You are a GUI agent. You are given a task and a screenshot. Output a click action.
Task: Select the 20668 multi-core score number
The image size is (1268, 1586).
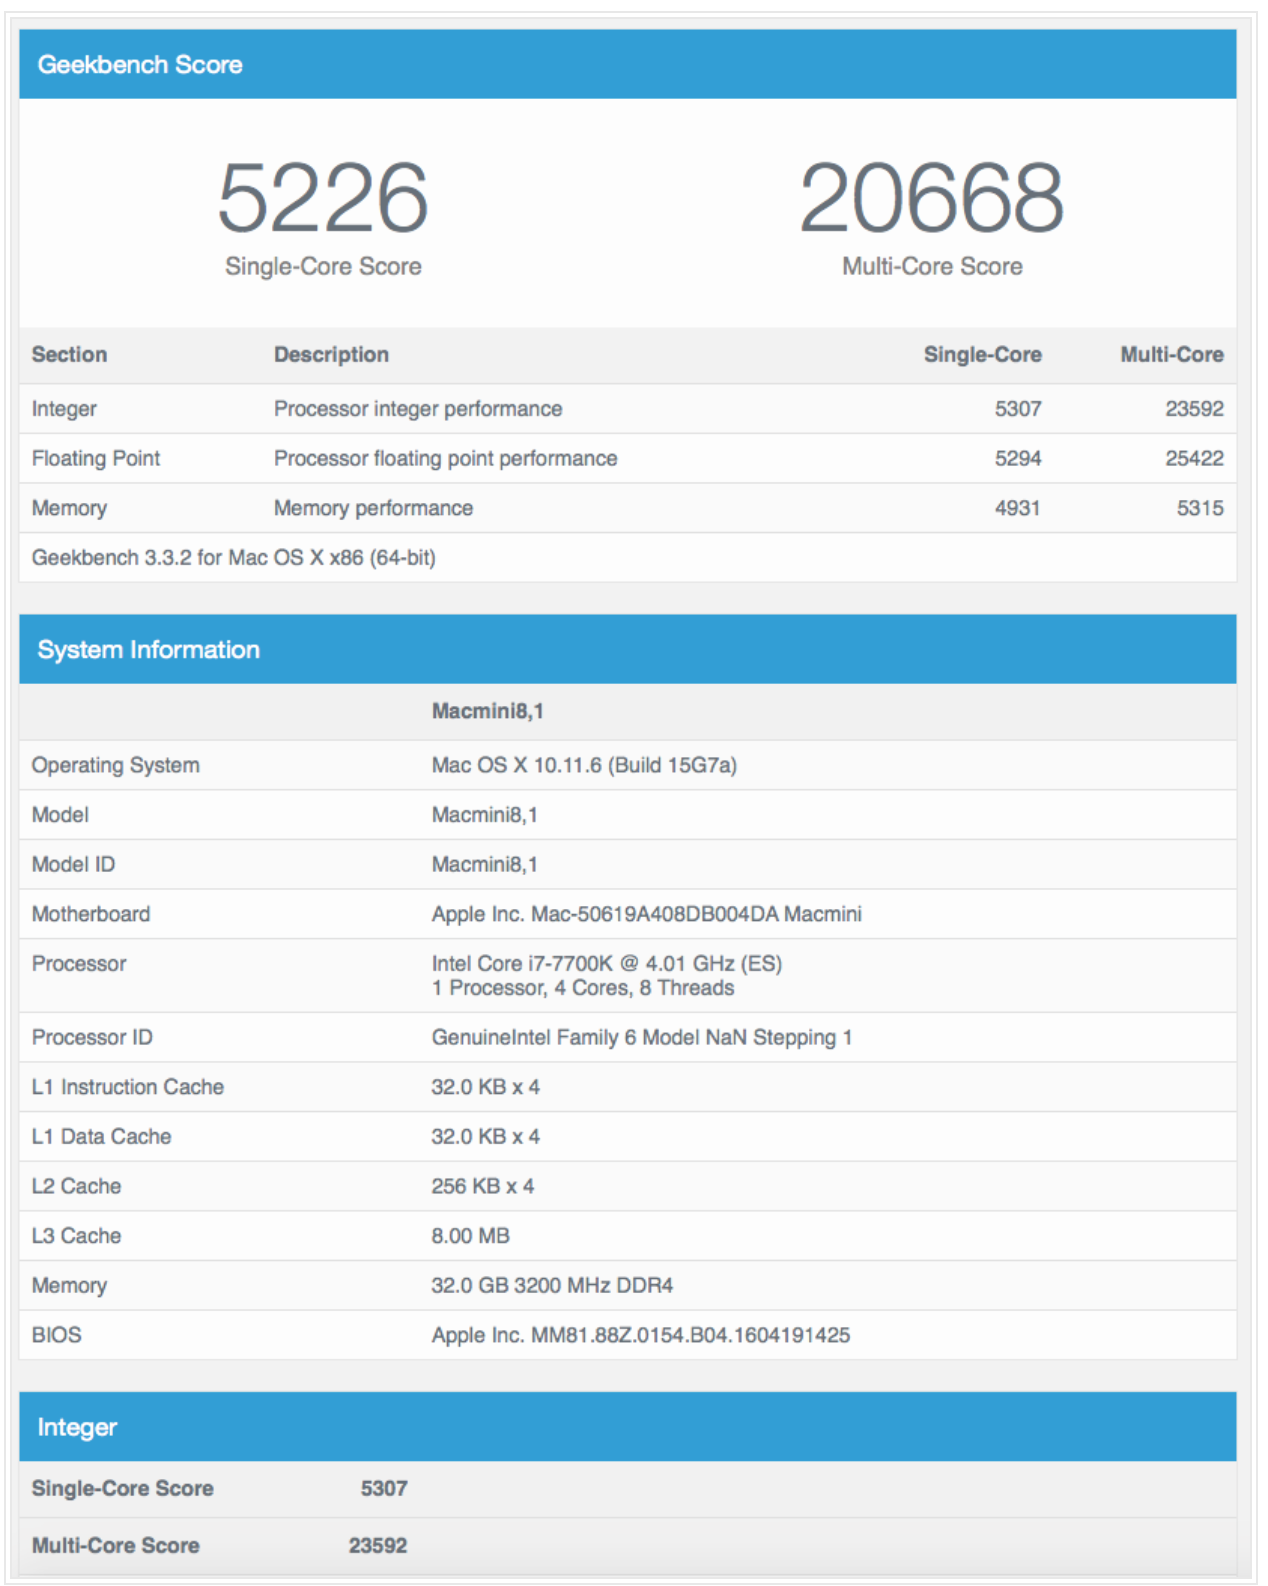click(x=931, y=198)
